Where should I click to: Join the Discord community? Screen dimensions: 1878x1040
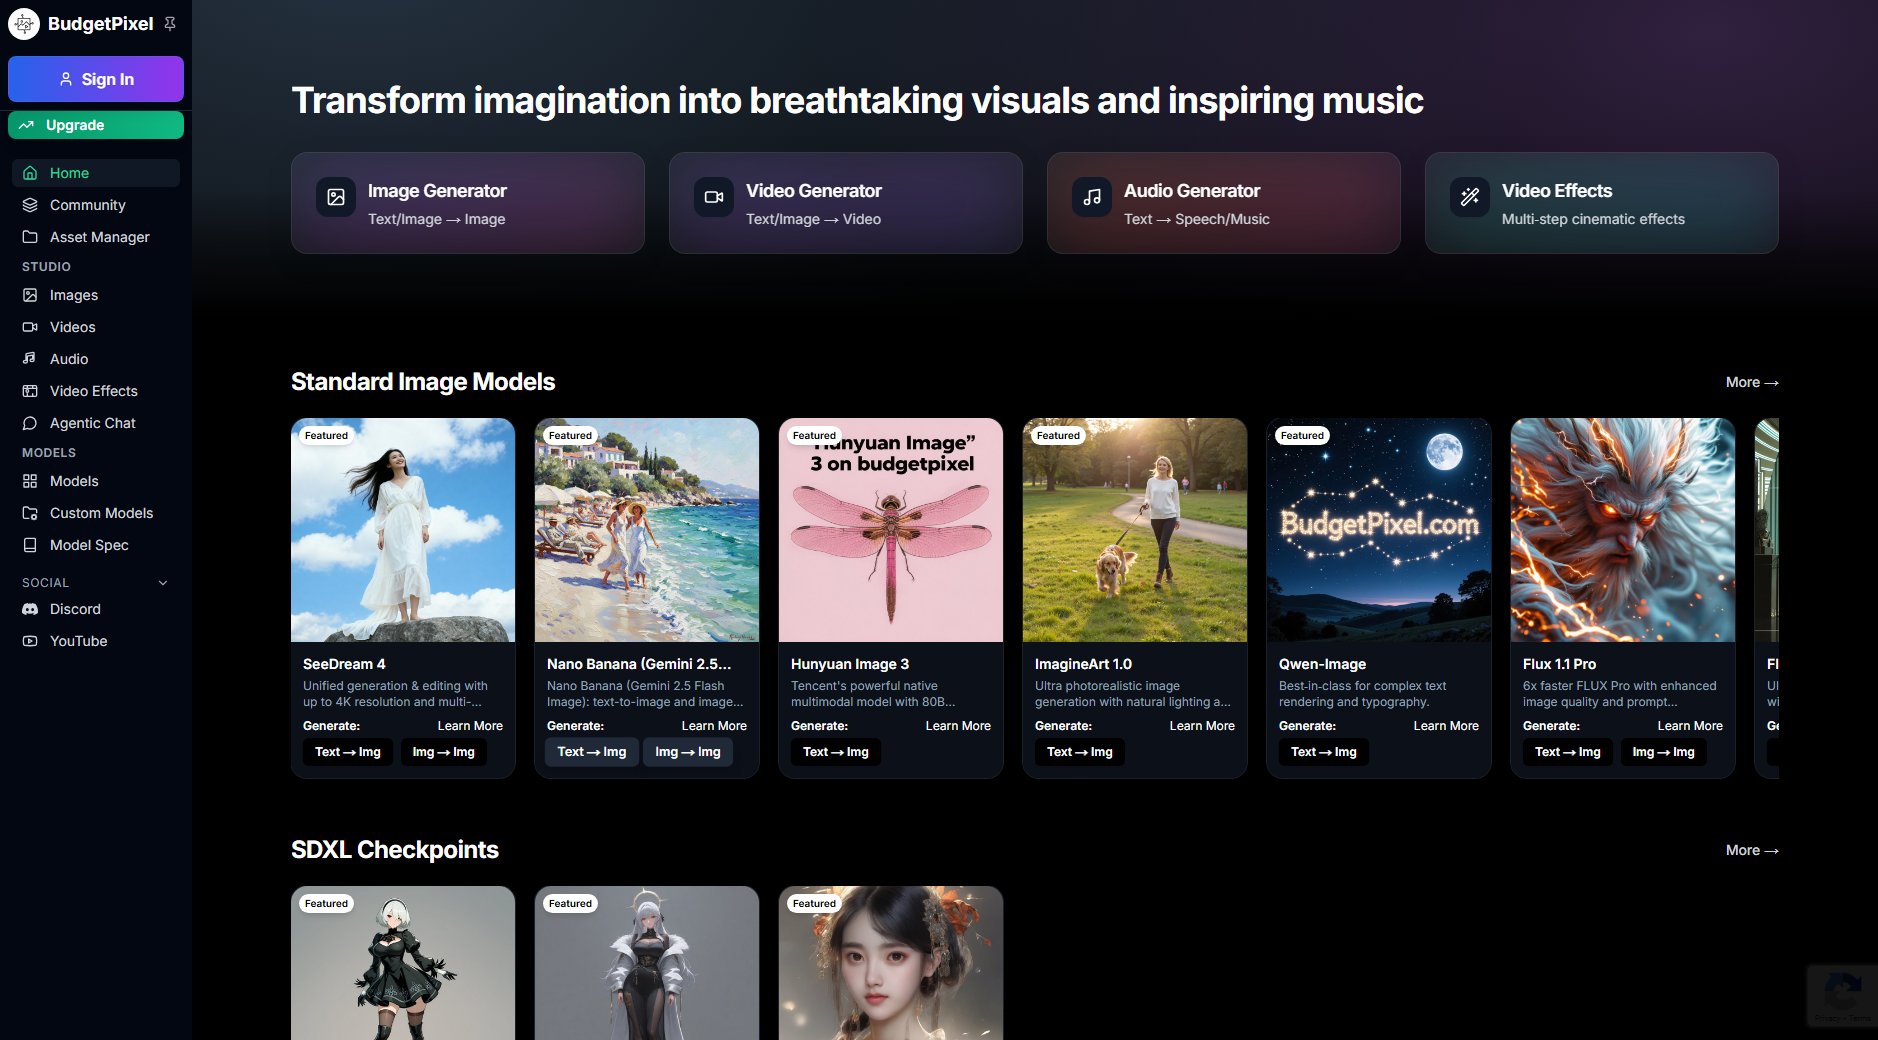(x=75, y=609)
